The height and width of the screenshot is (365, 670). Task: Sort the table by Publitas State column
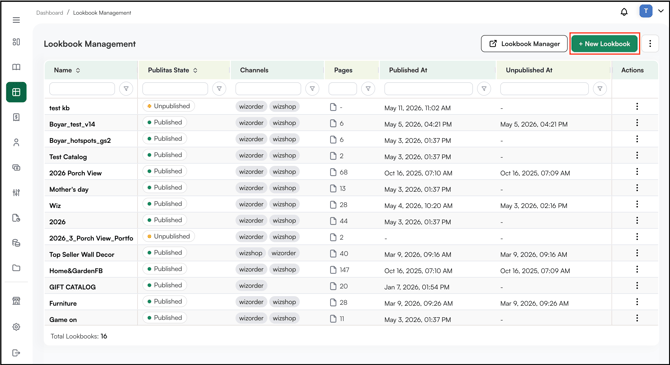tap(195, 70)
